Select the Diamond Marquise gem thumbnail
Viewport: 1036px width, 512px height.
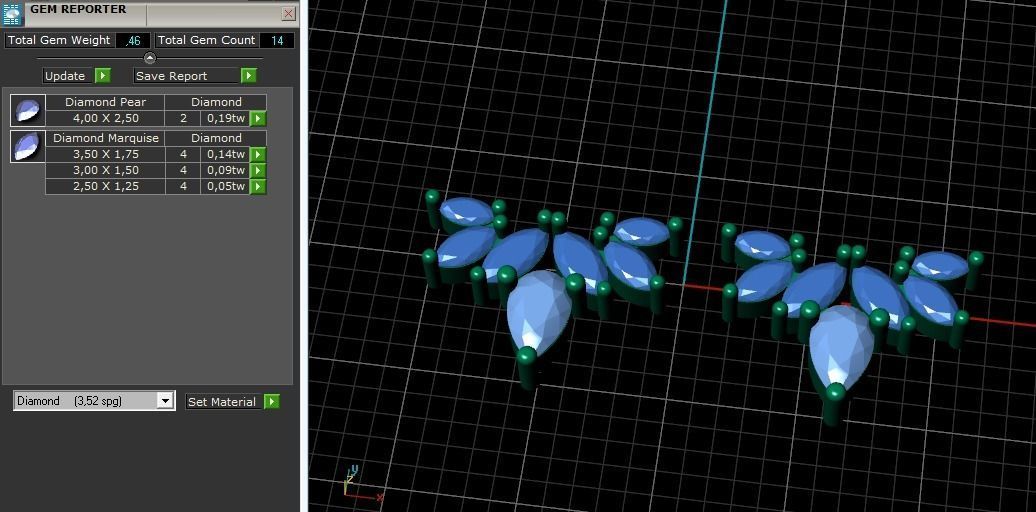coord(28,146)
